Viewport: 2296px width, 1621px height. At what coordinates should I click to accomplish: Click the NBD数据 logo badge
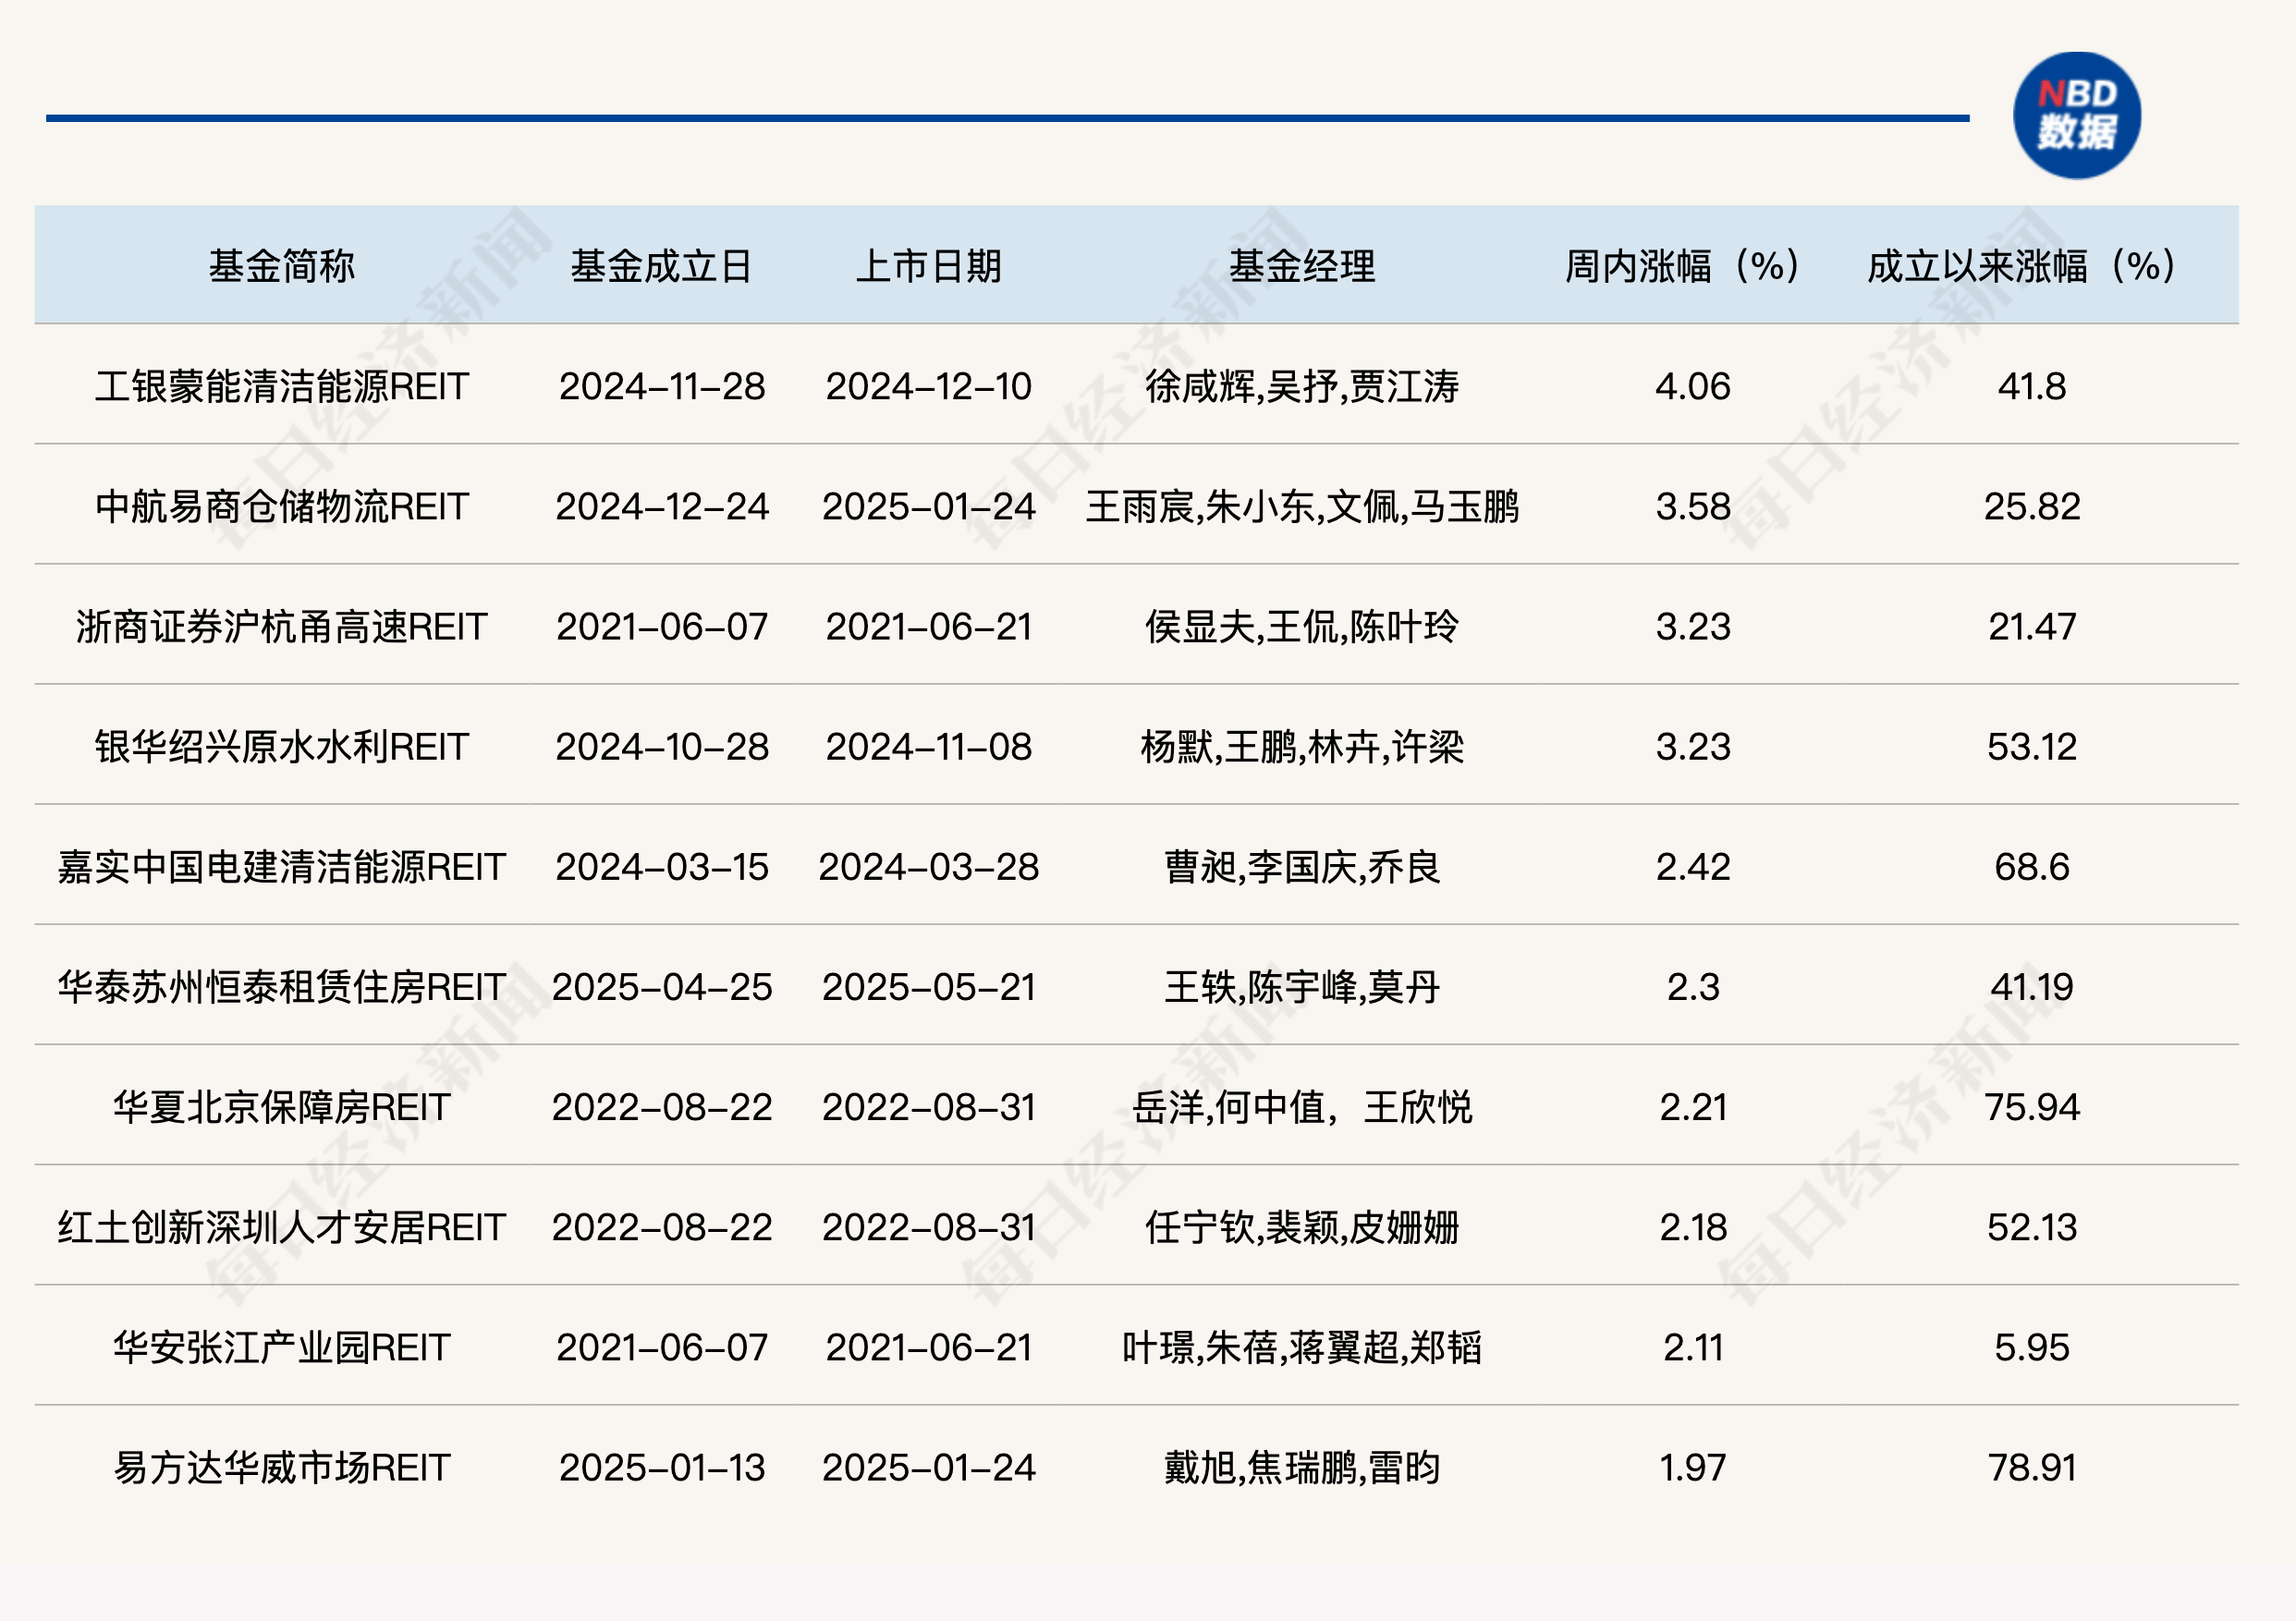point(2076,116)
